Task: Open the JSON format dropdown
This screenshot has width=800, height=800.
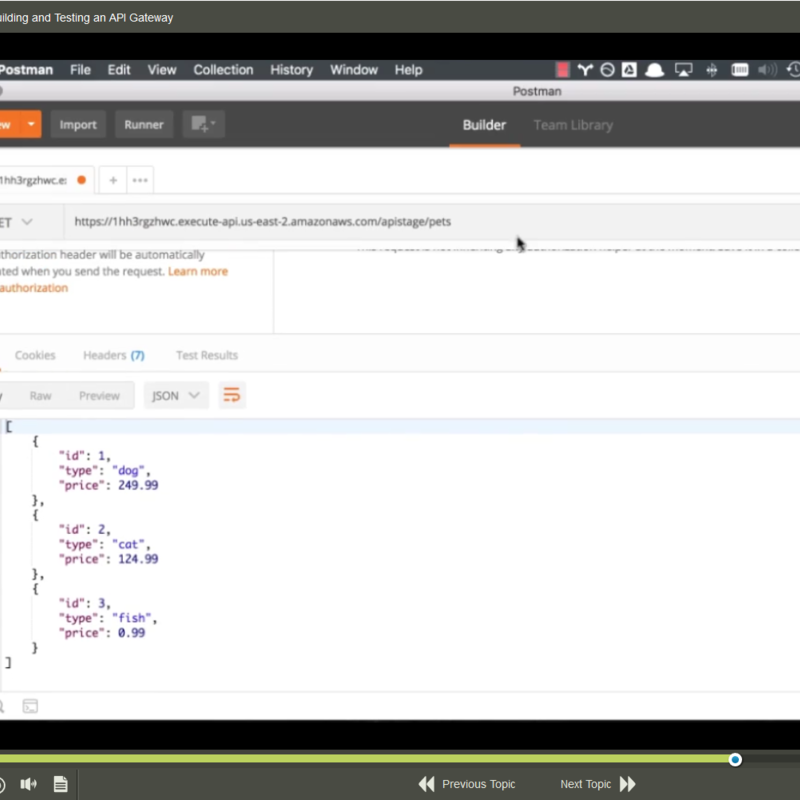Action: pyautogui.click(x=176, y=395)
